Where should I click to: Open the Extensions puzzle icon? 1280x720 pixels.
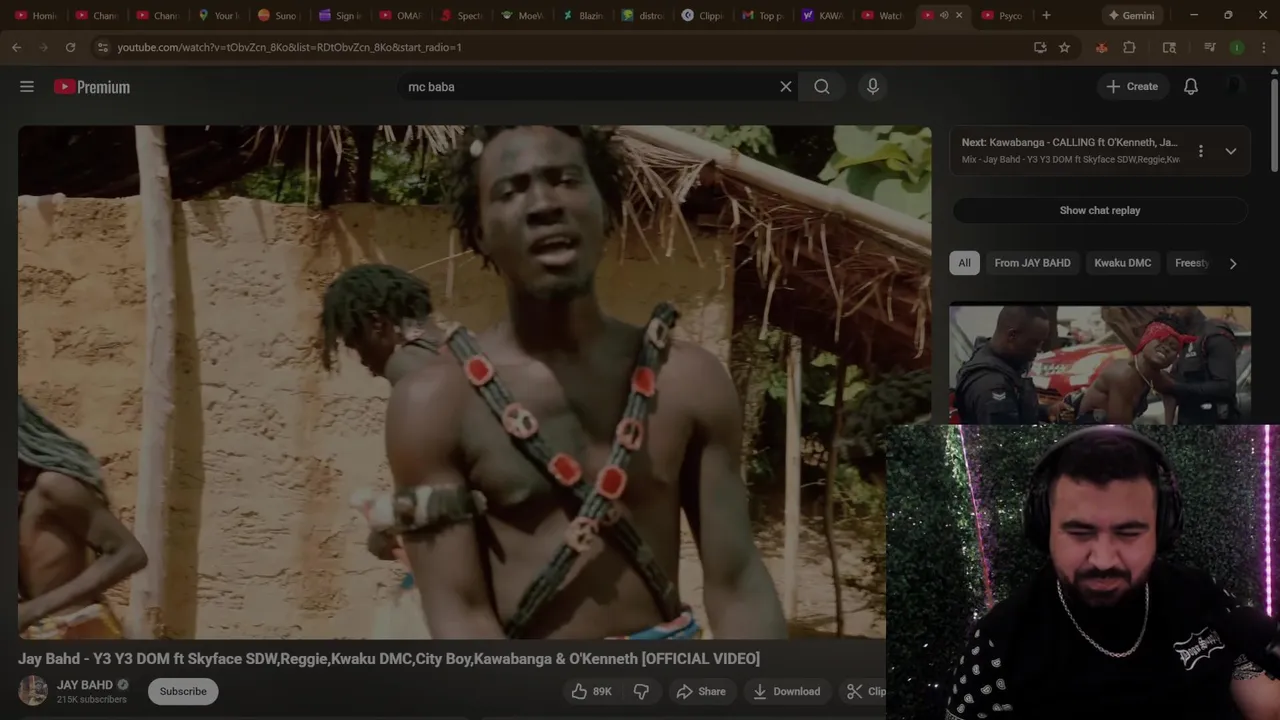[x=1129, y=47]
